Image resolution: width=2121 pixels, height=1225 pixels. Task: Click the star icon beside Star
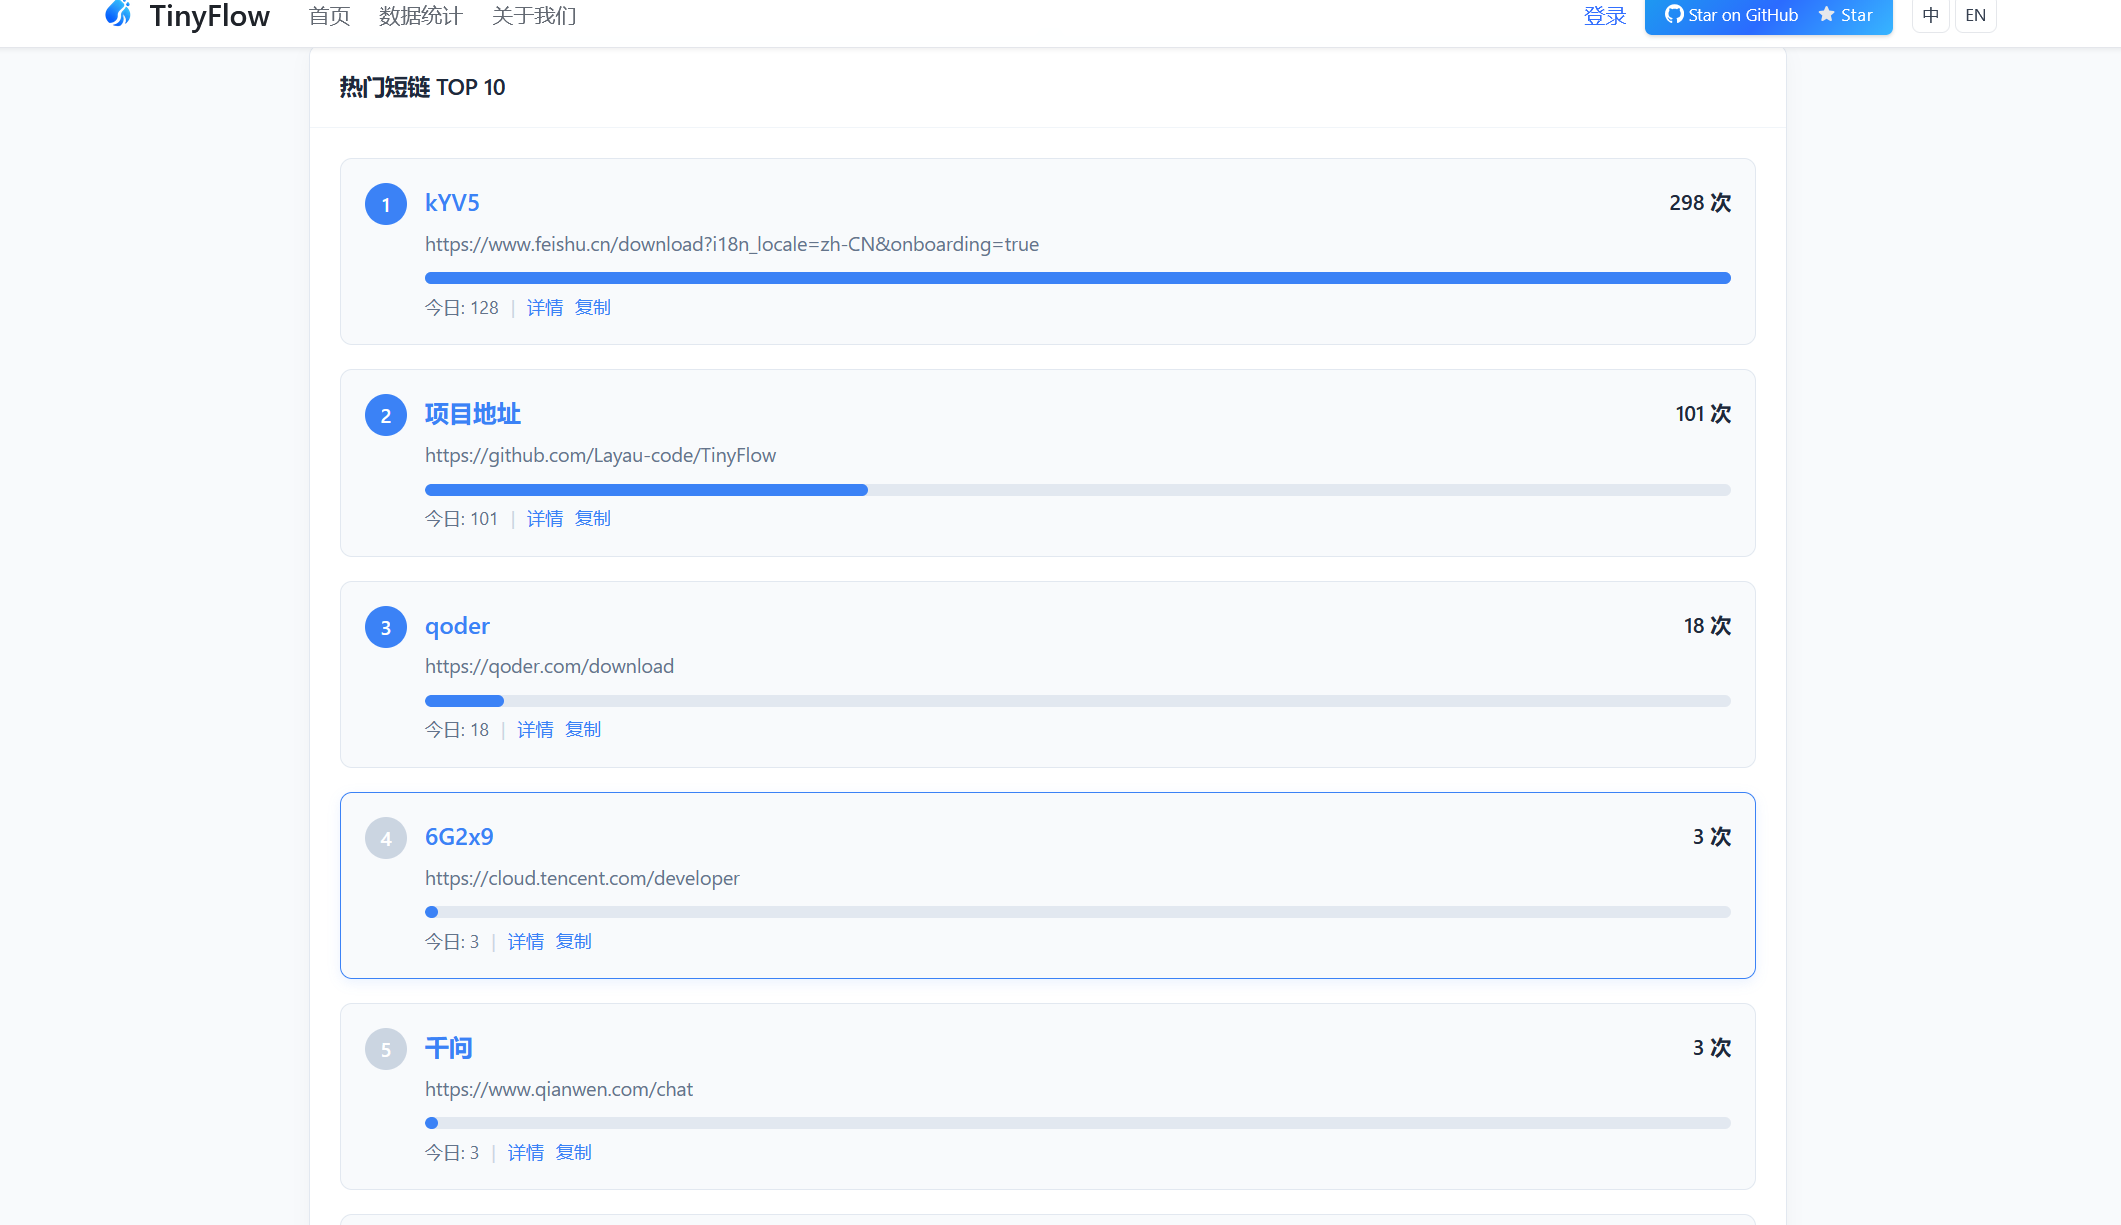point(1826,14)
